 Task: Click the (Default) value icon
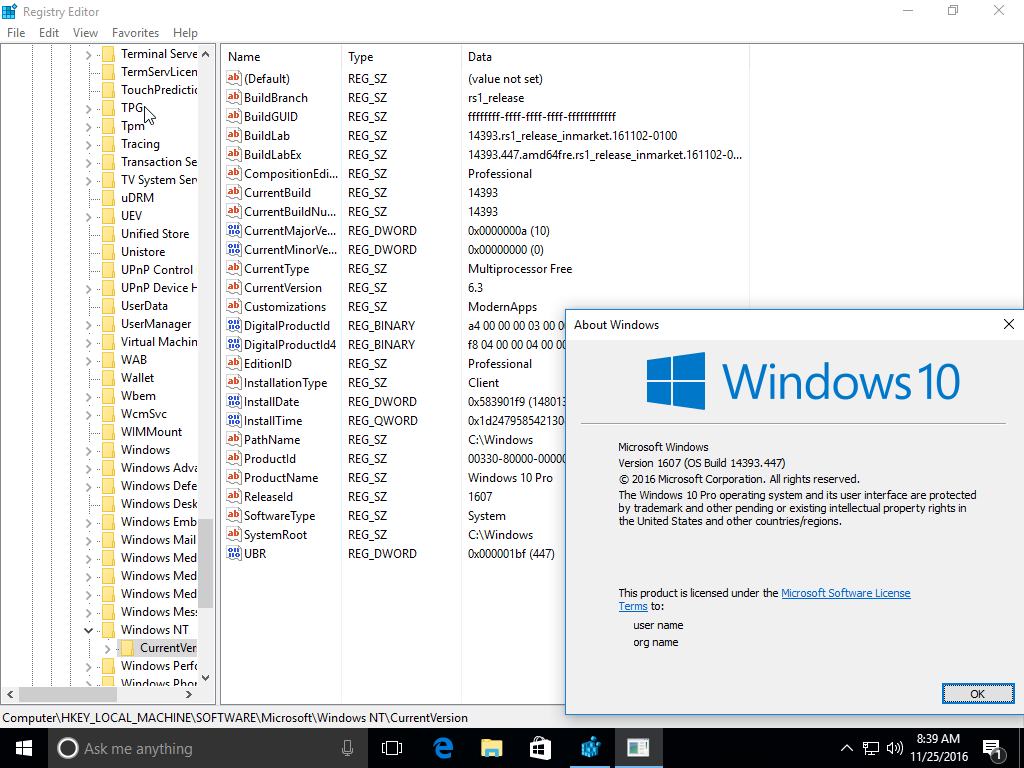[234, 78]
